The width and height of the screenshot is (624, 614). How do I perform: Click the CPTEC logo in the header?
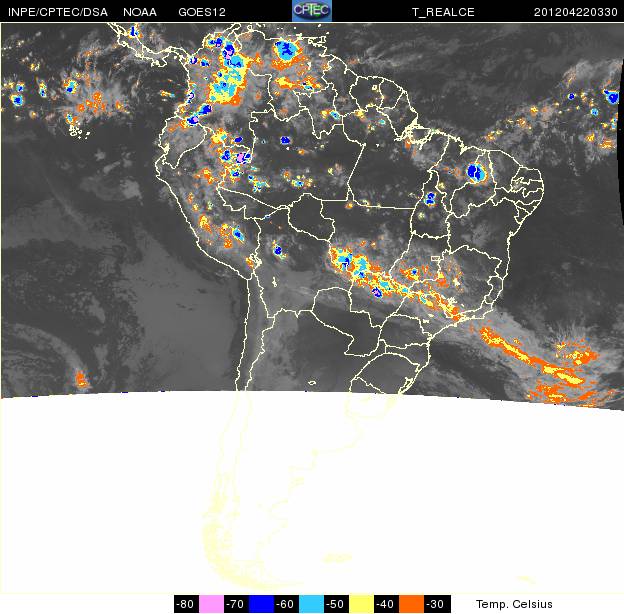[x=312, y=11]
